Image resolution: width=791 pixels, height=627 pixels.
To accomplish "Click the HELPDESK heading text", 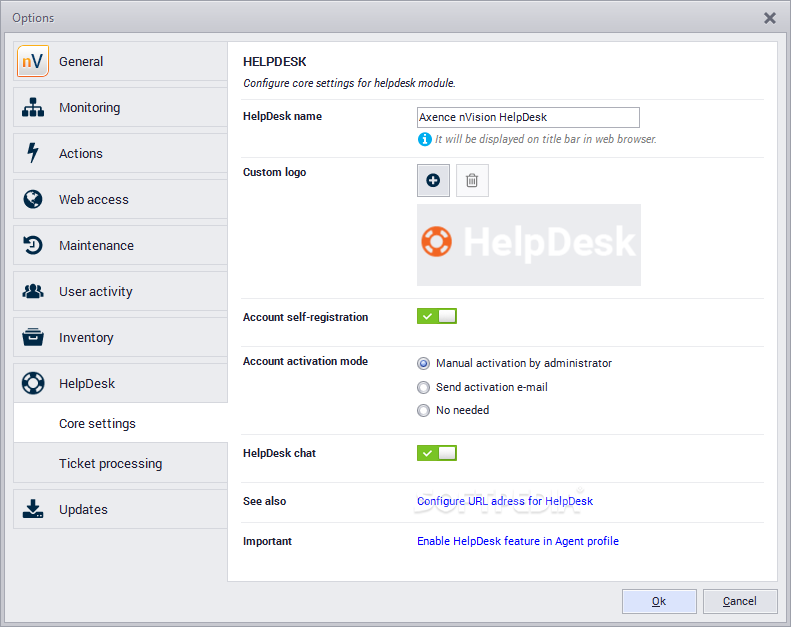I will (274, 62).
